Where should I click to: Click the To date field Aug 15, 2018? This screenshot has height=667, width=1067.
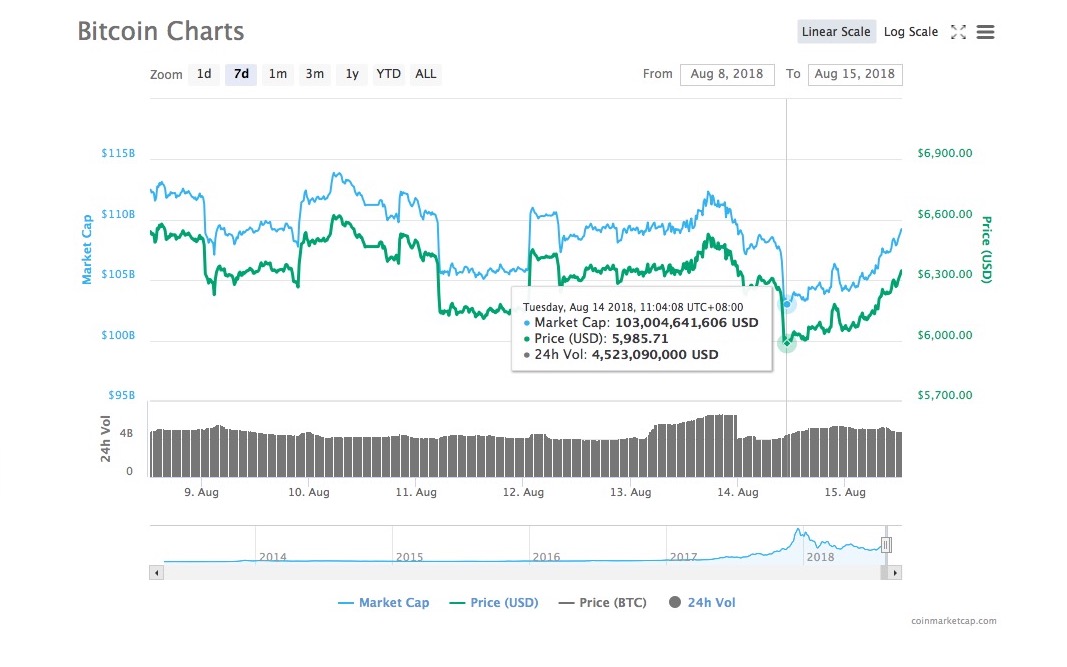click(x=855, y=74)
